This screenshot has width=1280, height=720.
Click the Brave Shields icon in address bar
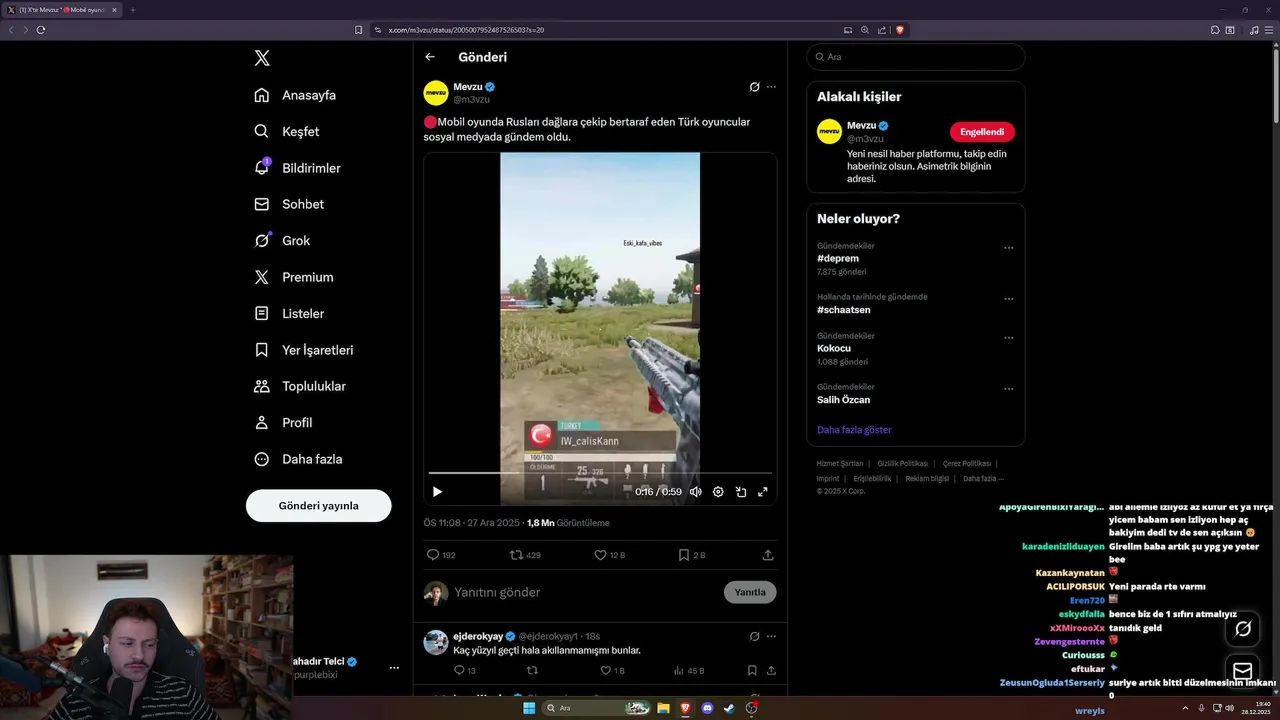click(900, 30)
